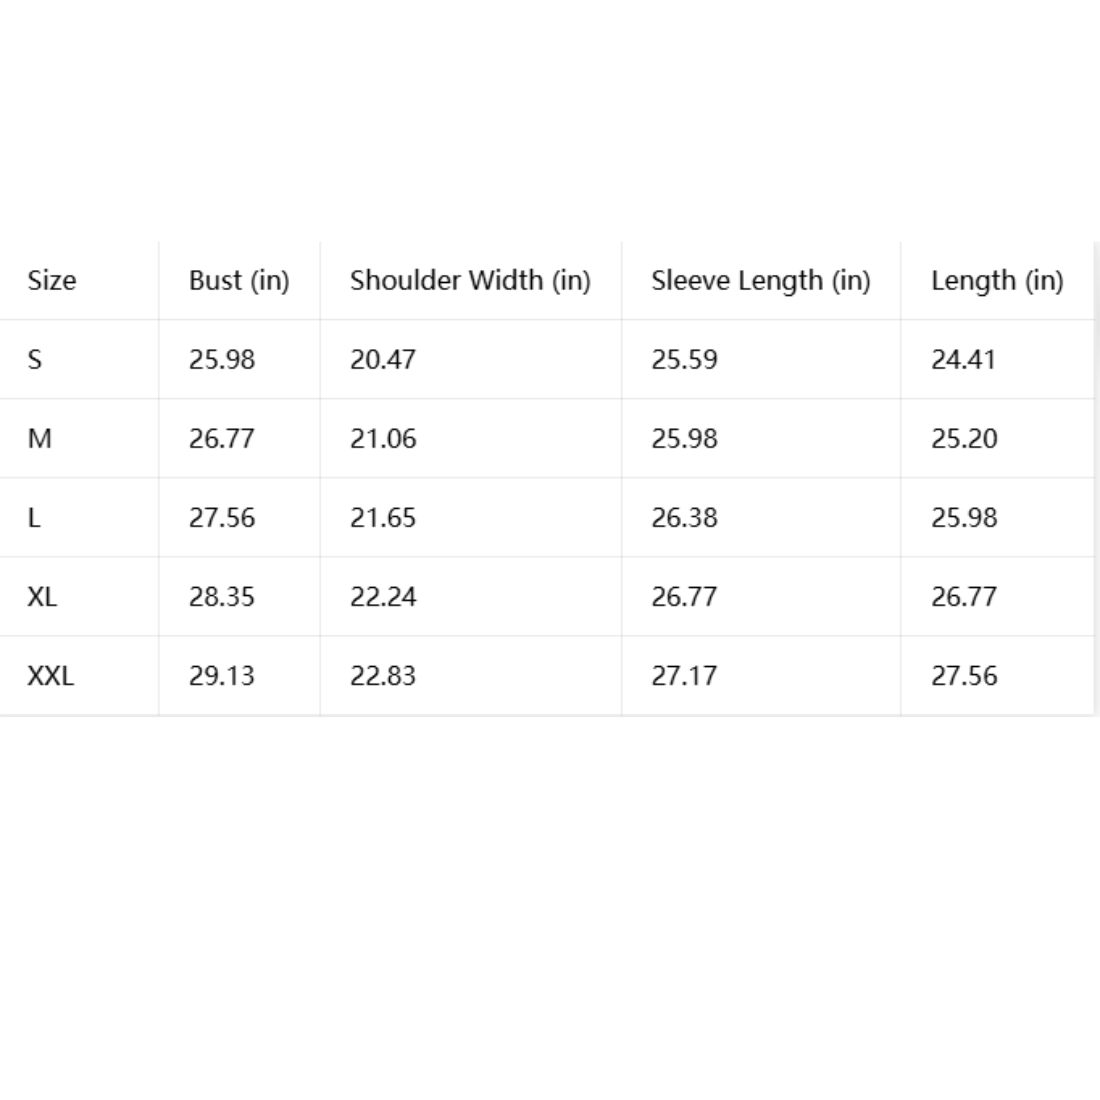
Task: Click sleeve length value 27.17
Action: (684, 676)
